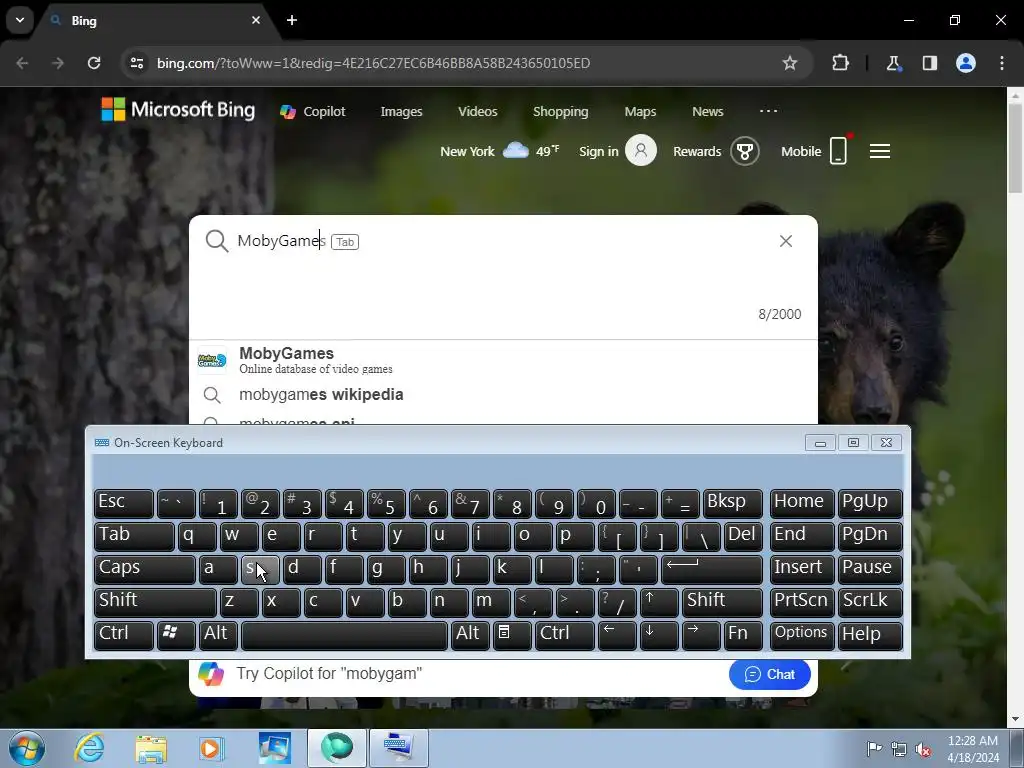The width and height of the screenshot is (1024, 768).
Task: Expand more Bing navigation options ellipsis
Action: coord(769,111)
